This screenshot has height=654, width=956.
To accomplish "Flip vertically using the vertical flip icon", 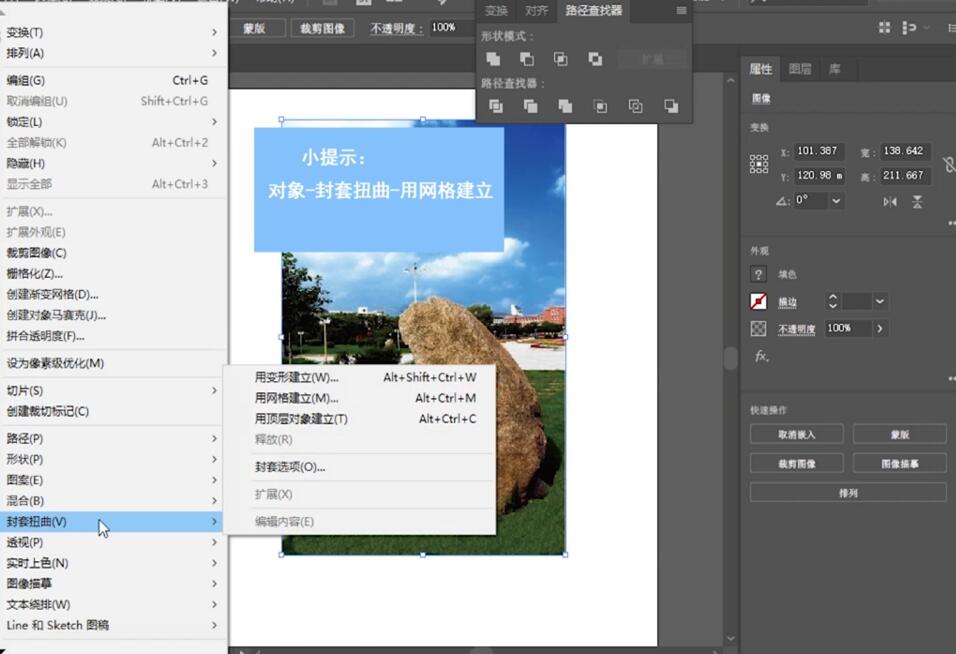I will tap(917, 201).
